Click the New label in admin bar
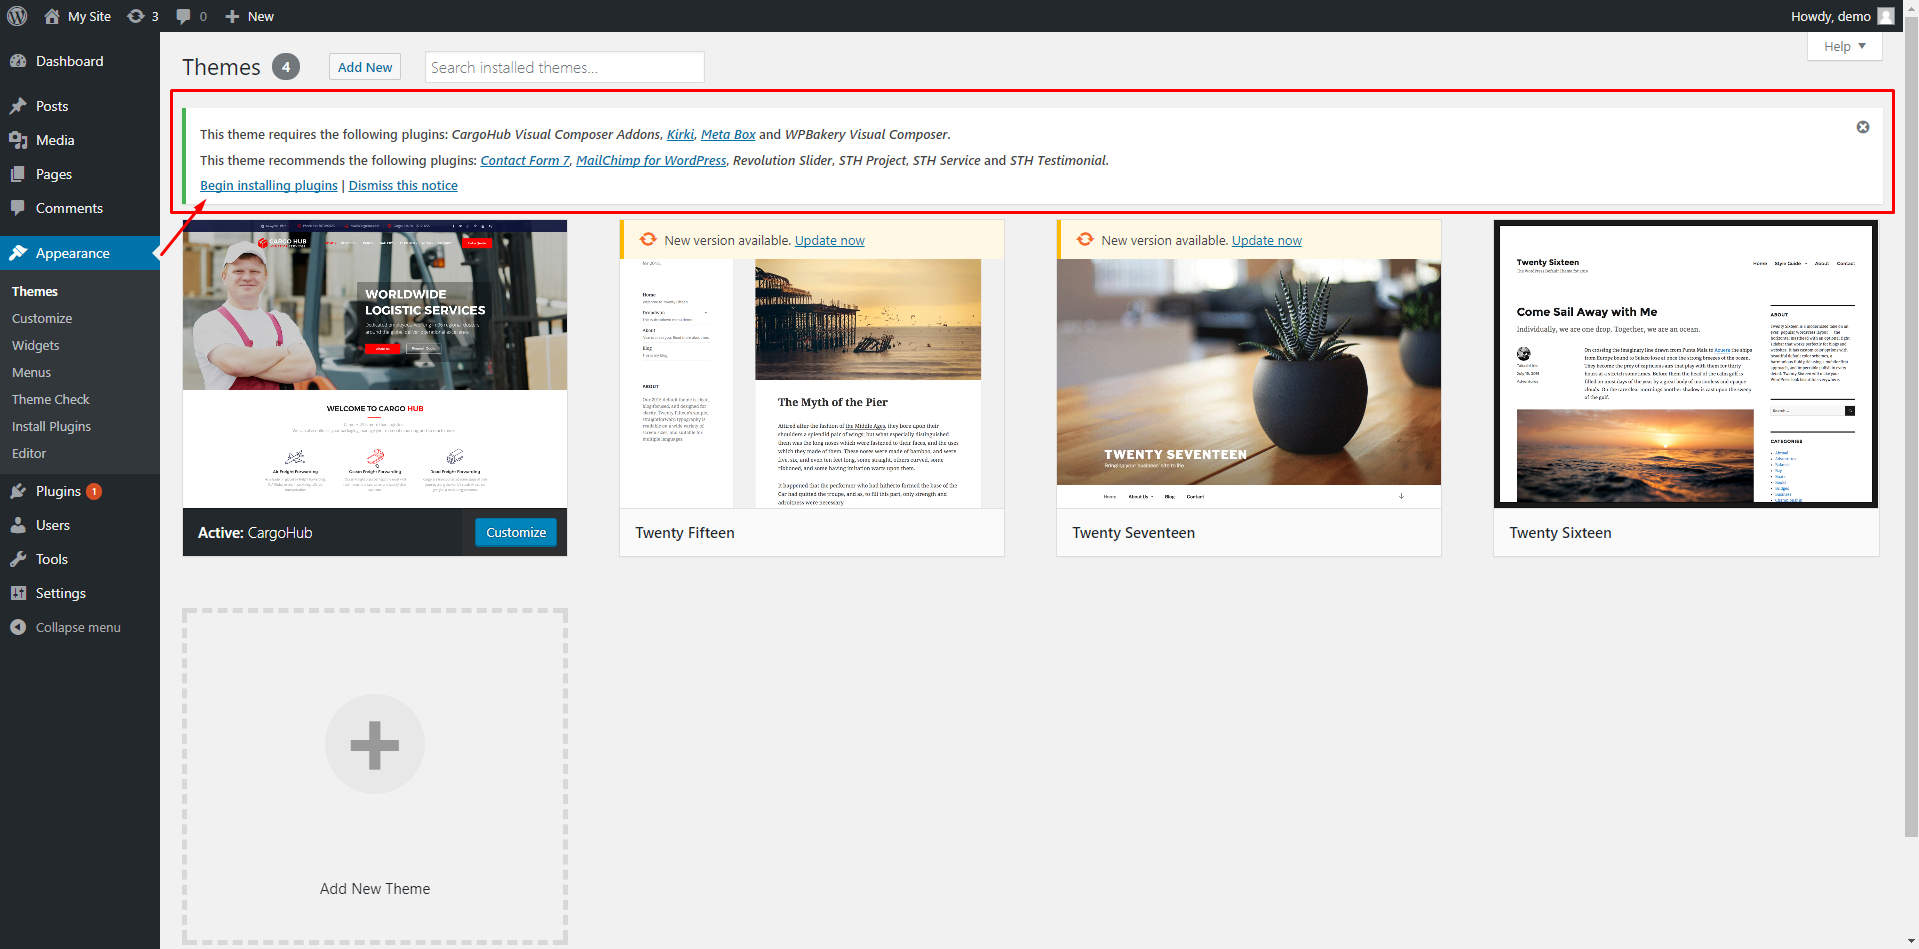Image resolution: width=1919 pixels, height=949 pixels. click(x=261, y=16)
